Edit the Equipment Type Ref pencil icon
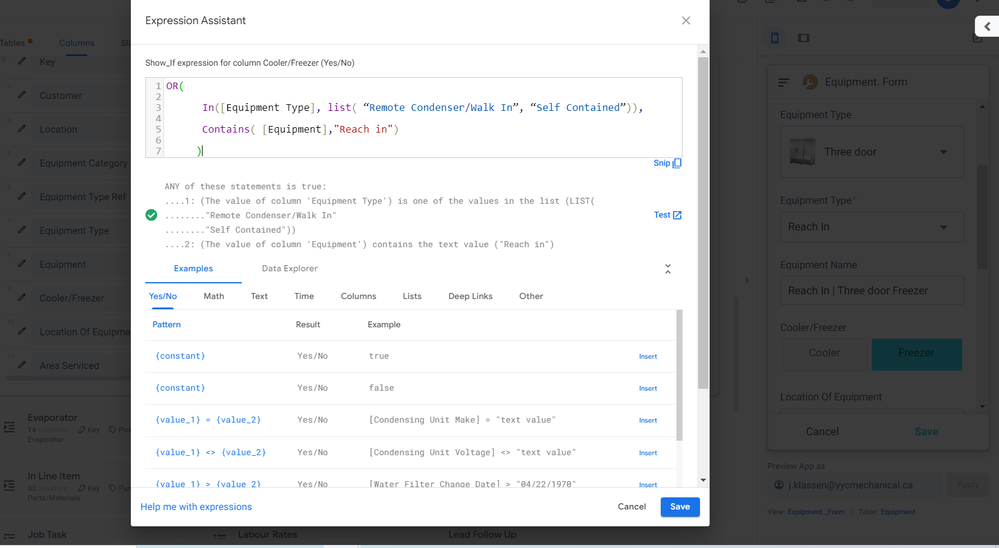999x548 pixels. tap(22, 196)
